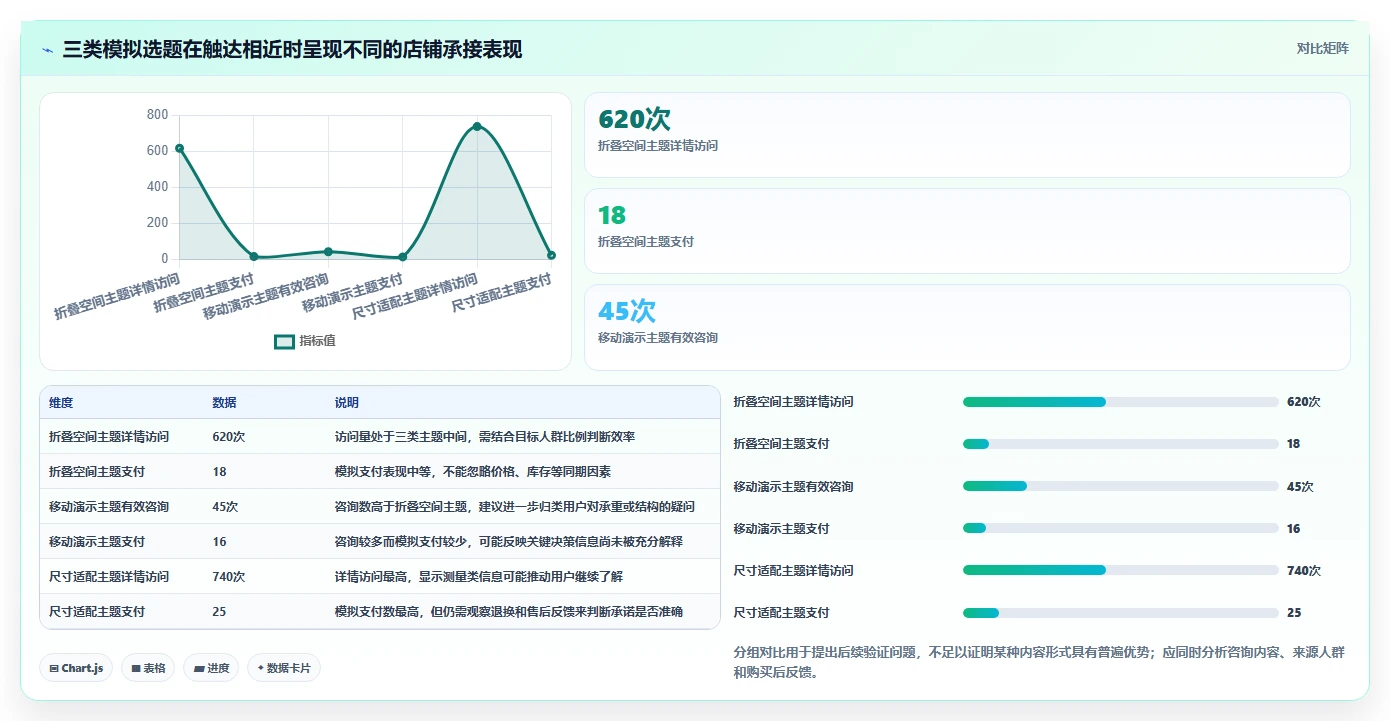Toggle the 指标值 chart legend
This screenshot has width=1390, height=721.
pyautogui.click(x=305, y=341)
